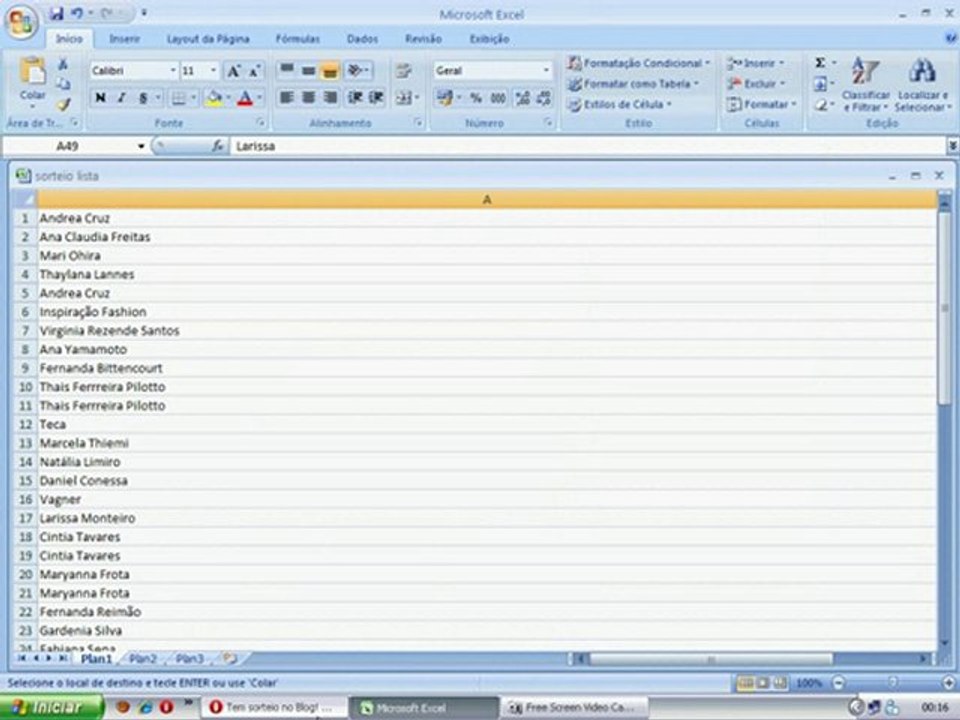This screenshot has height=720, width=960.
Task: Open the Dados ribbon tab
Action: 362,39
